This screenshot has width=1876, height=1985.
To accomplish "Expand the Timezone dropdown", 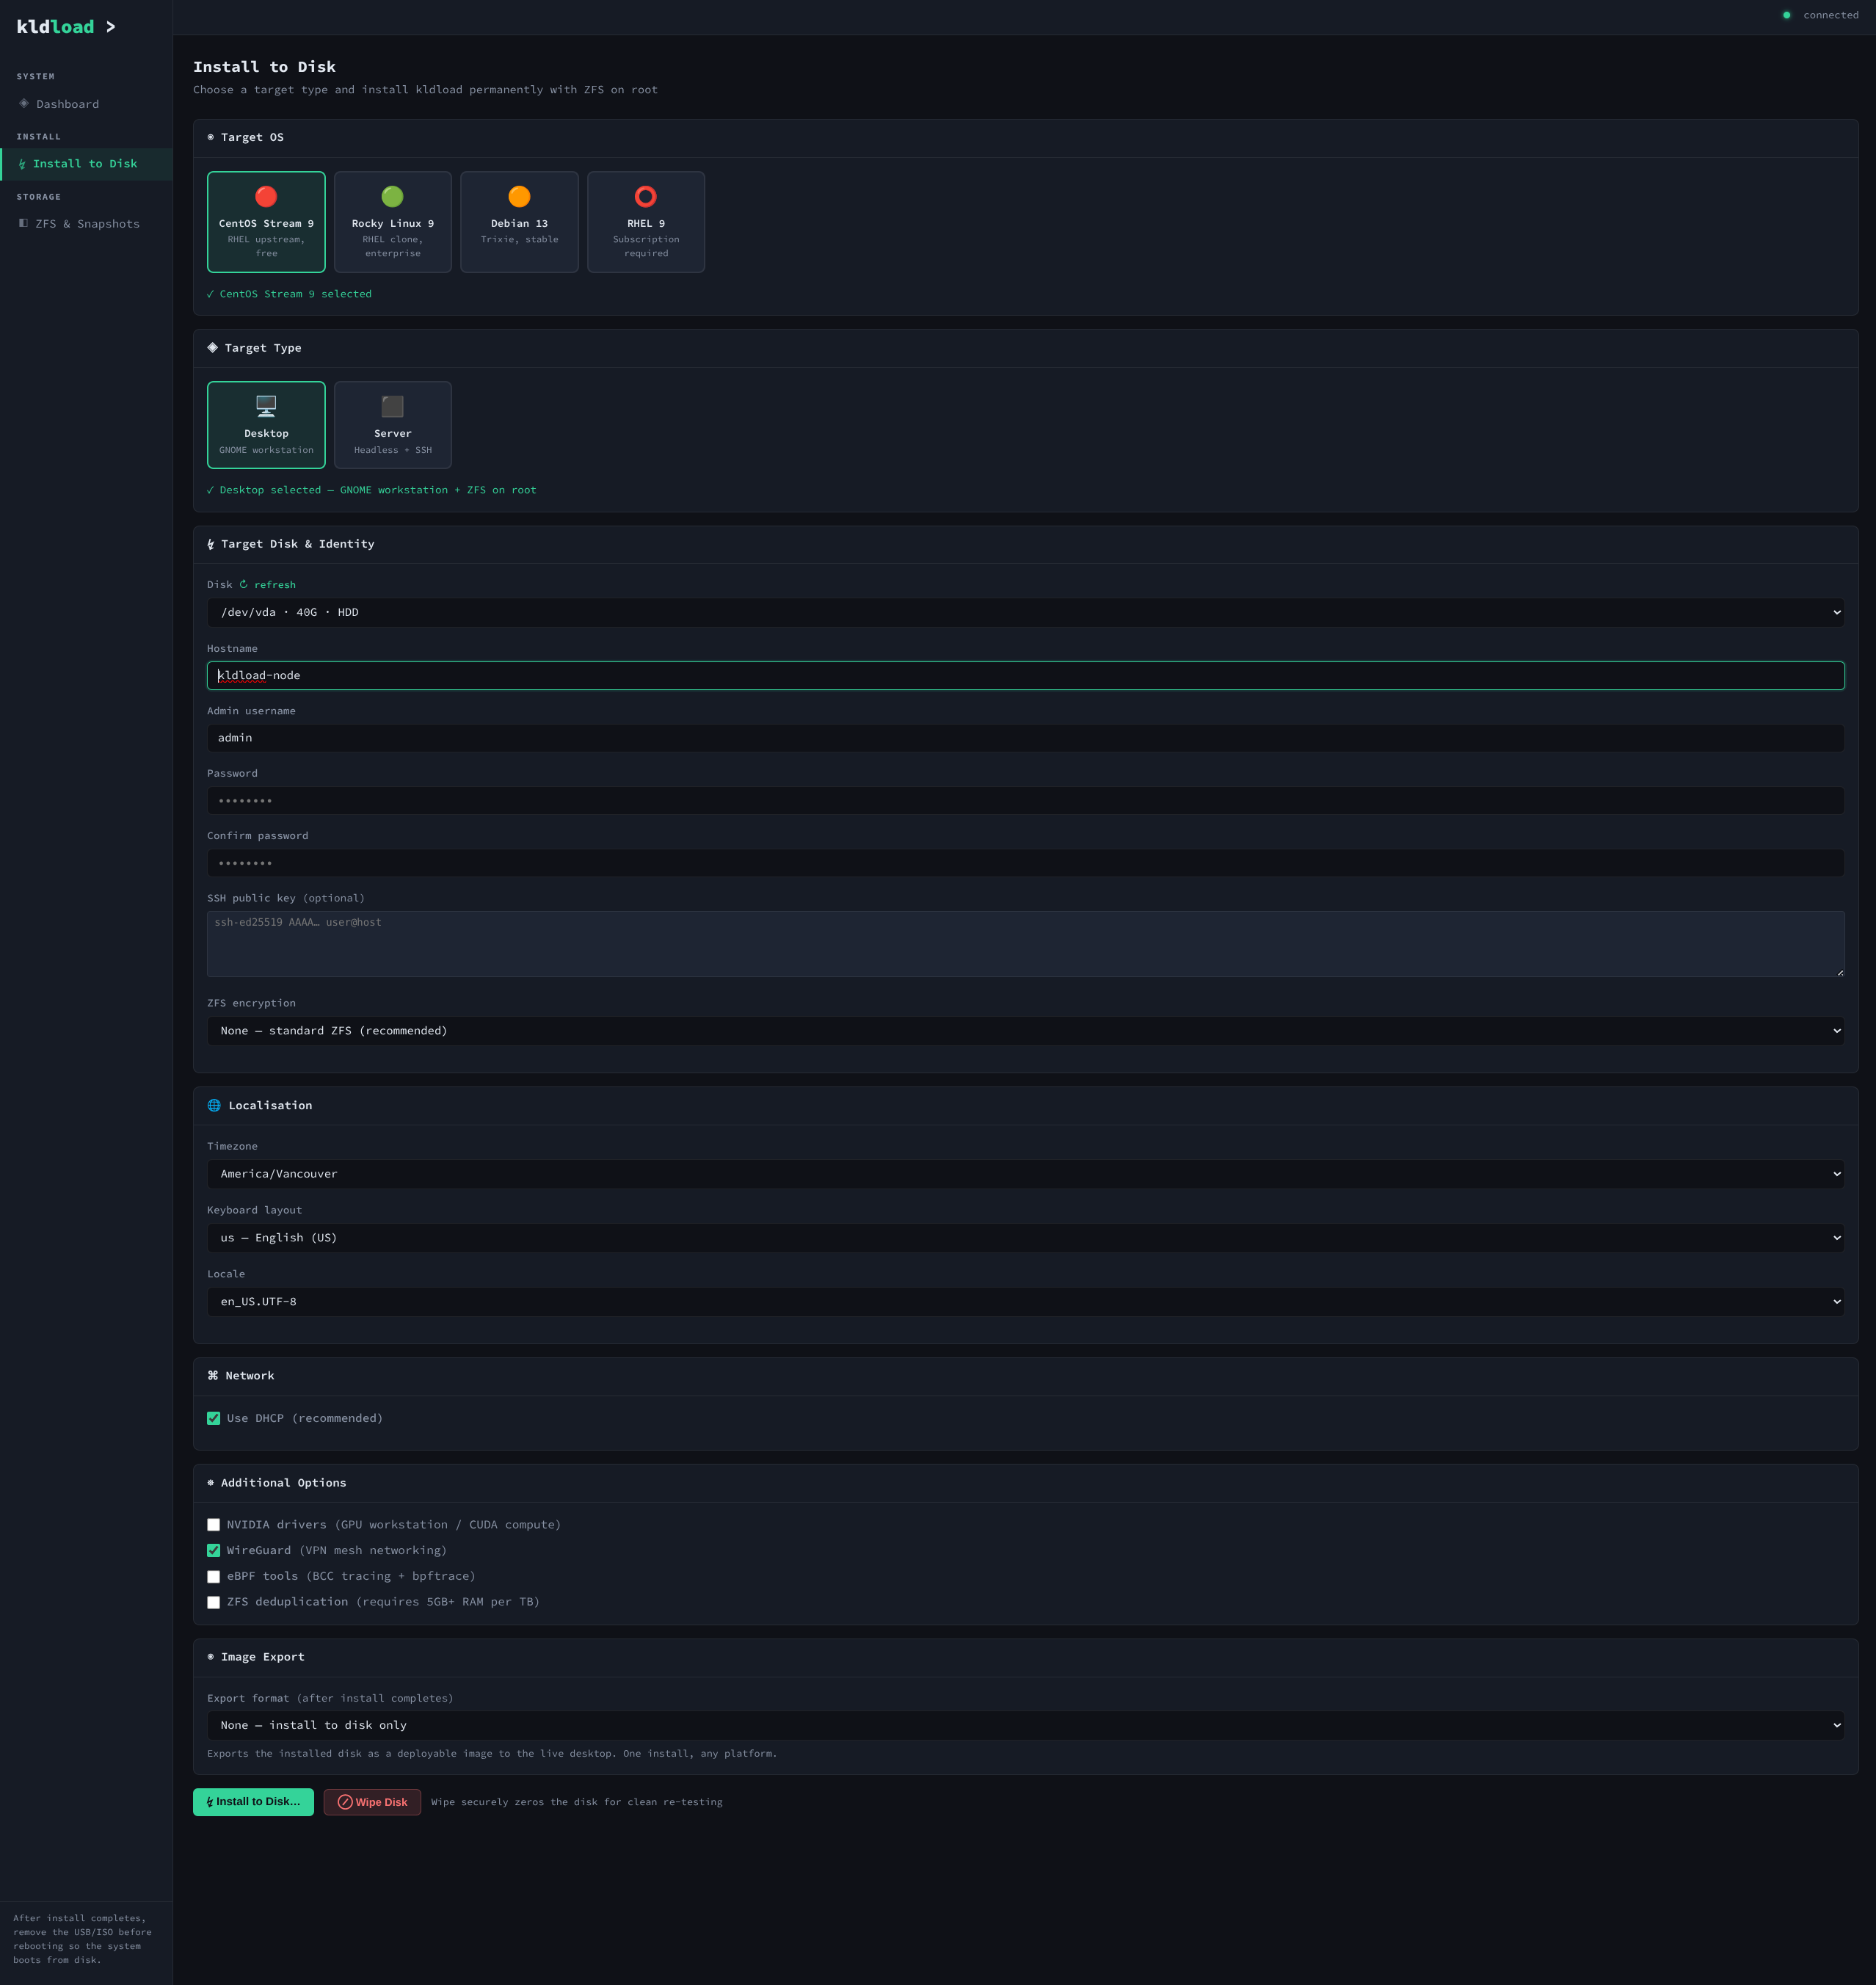I will point(1025,1174).
